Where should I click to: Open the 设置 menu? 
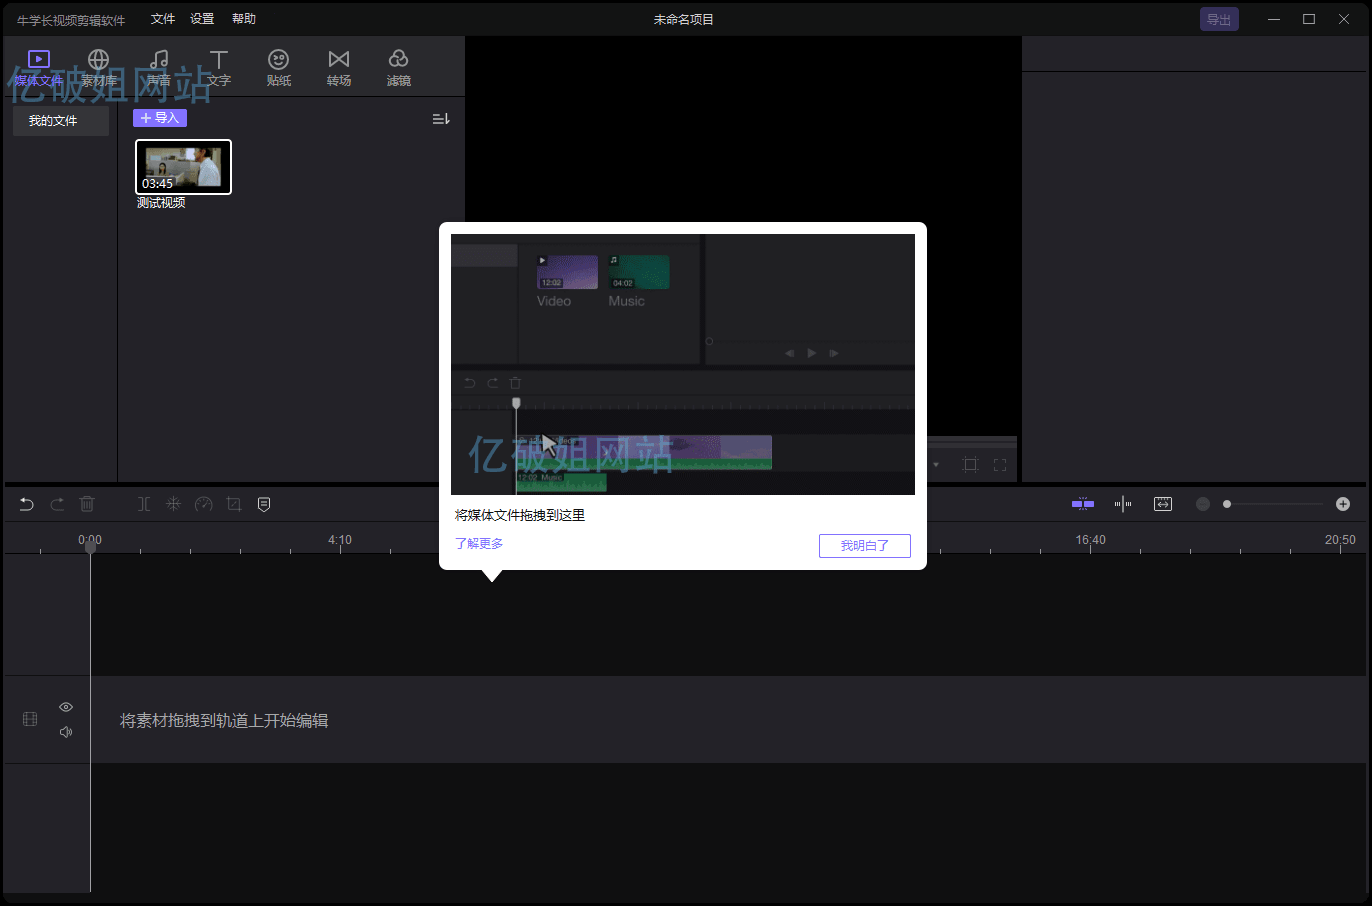tap(202, 19)
